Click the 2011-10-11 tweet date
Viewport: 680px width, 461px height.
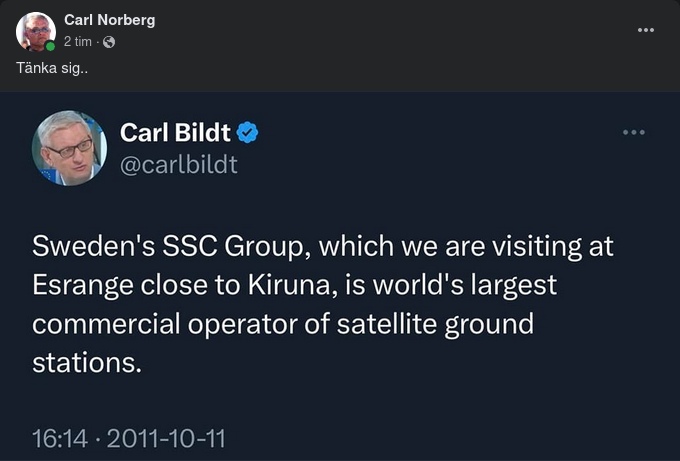tap(168, 438)
